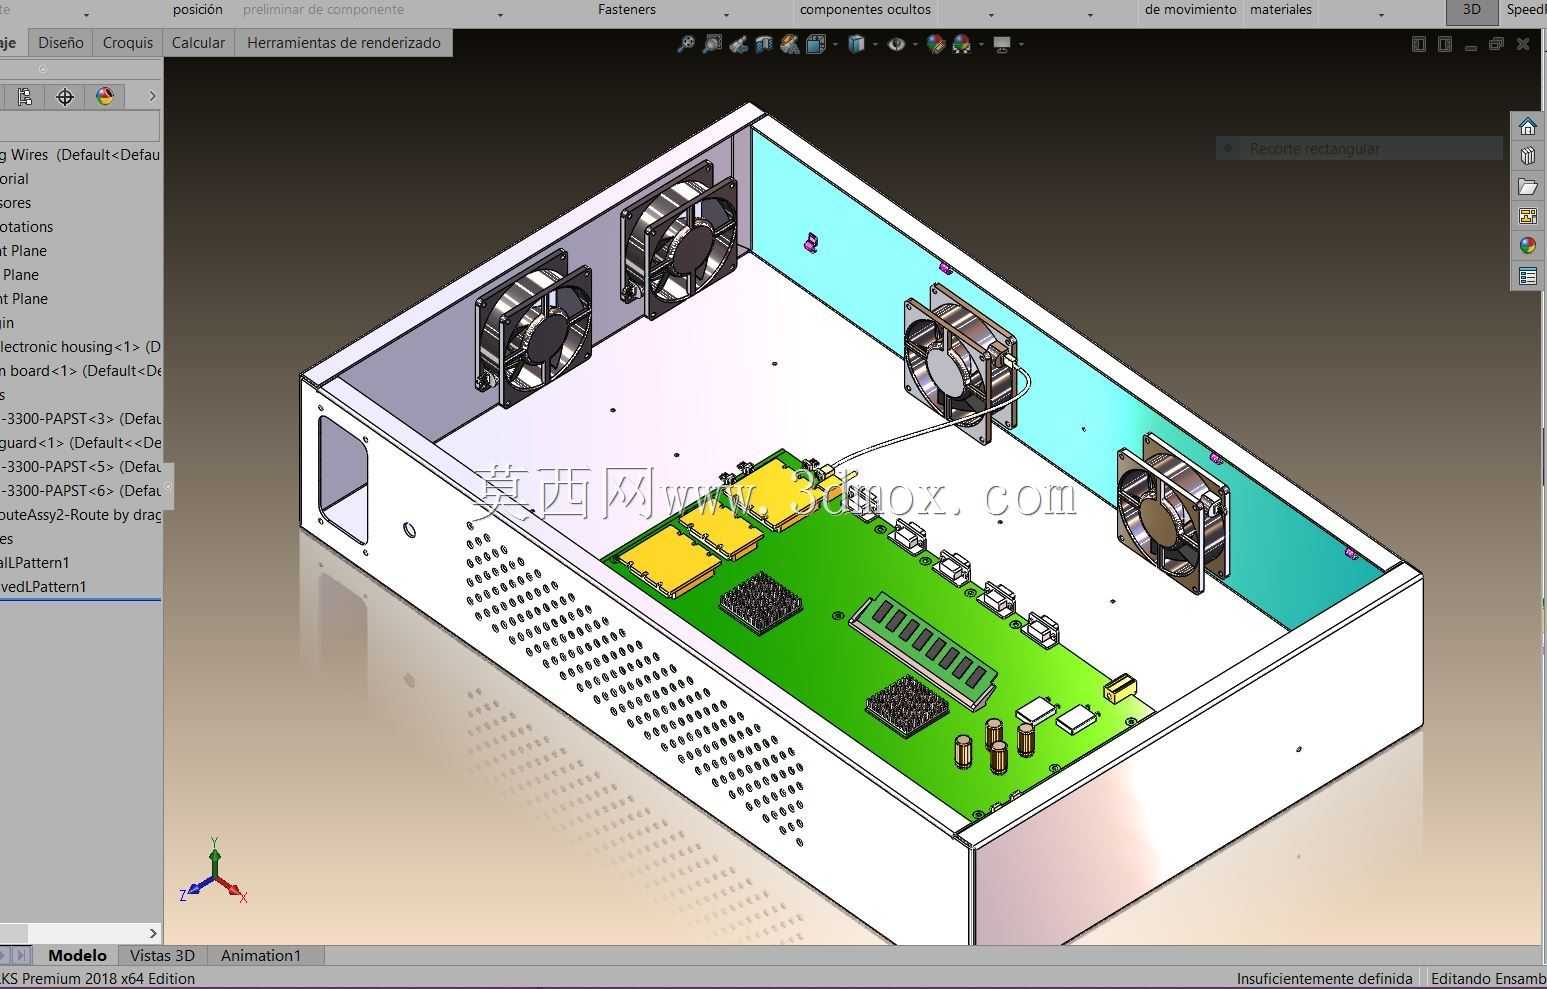1547x989 pixels.
Task: Select the -3300-PAPST<3> tree item
Action: pos(81,419)
